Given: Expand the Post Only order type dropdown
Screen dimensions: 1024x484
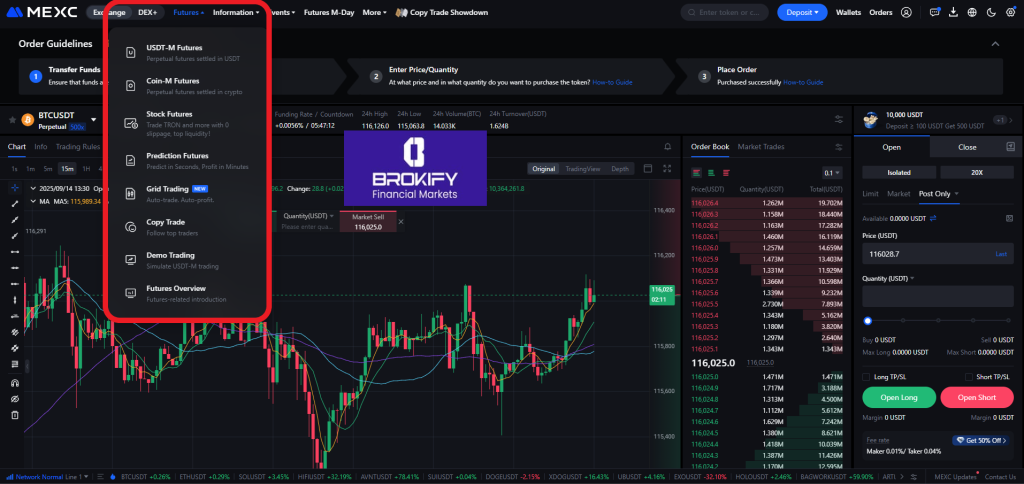Looking at the screenshot, I should (940, 193).
